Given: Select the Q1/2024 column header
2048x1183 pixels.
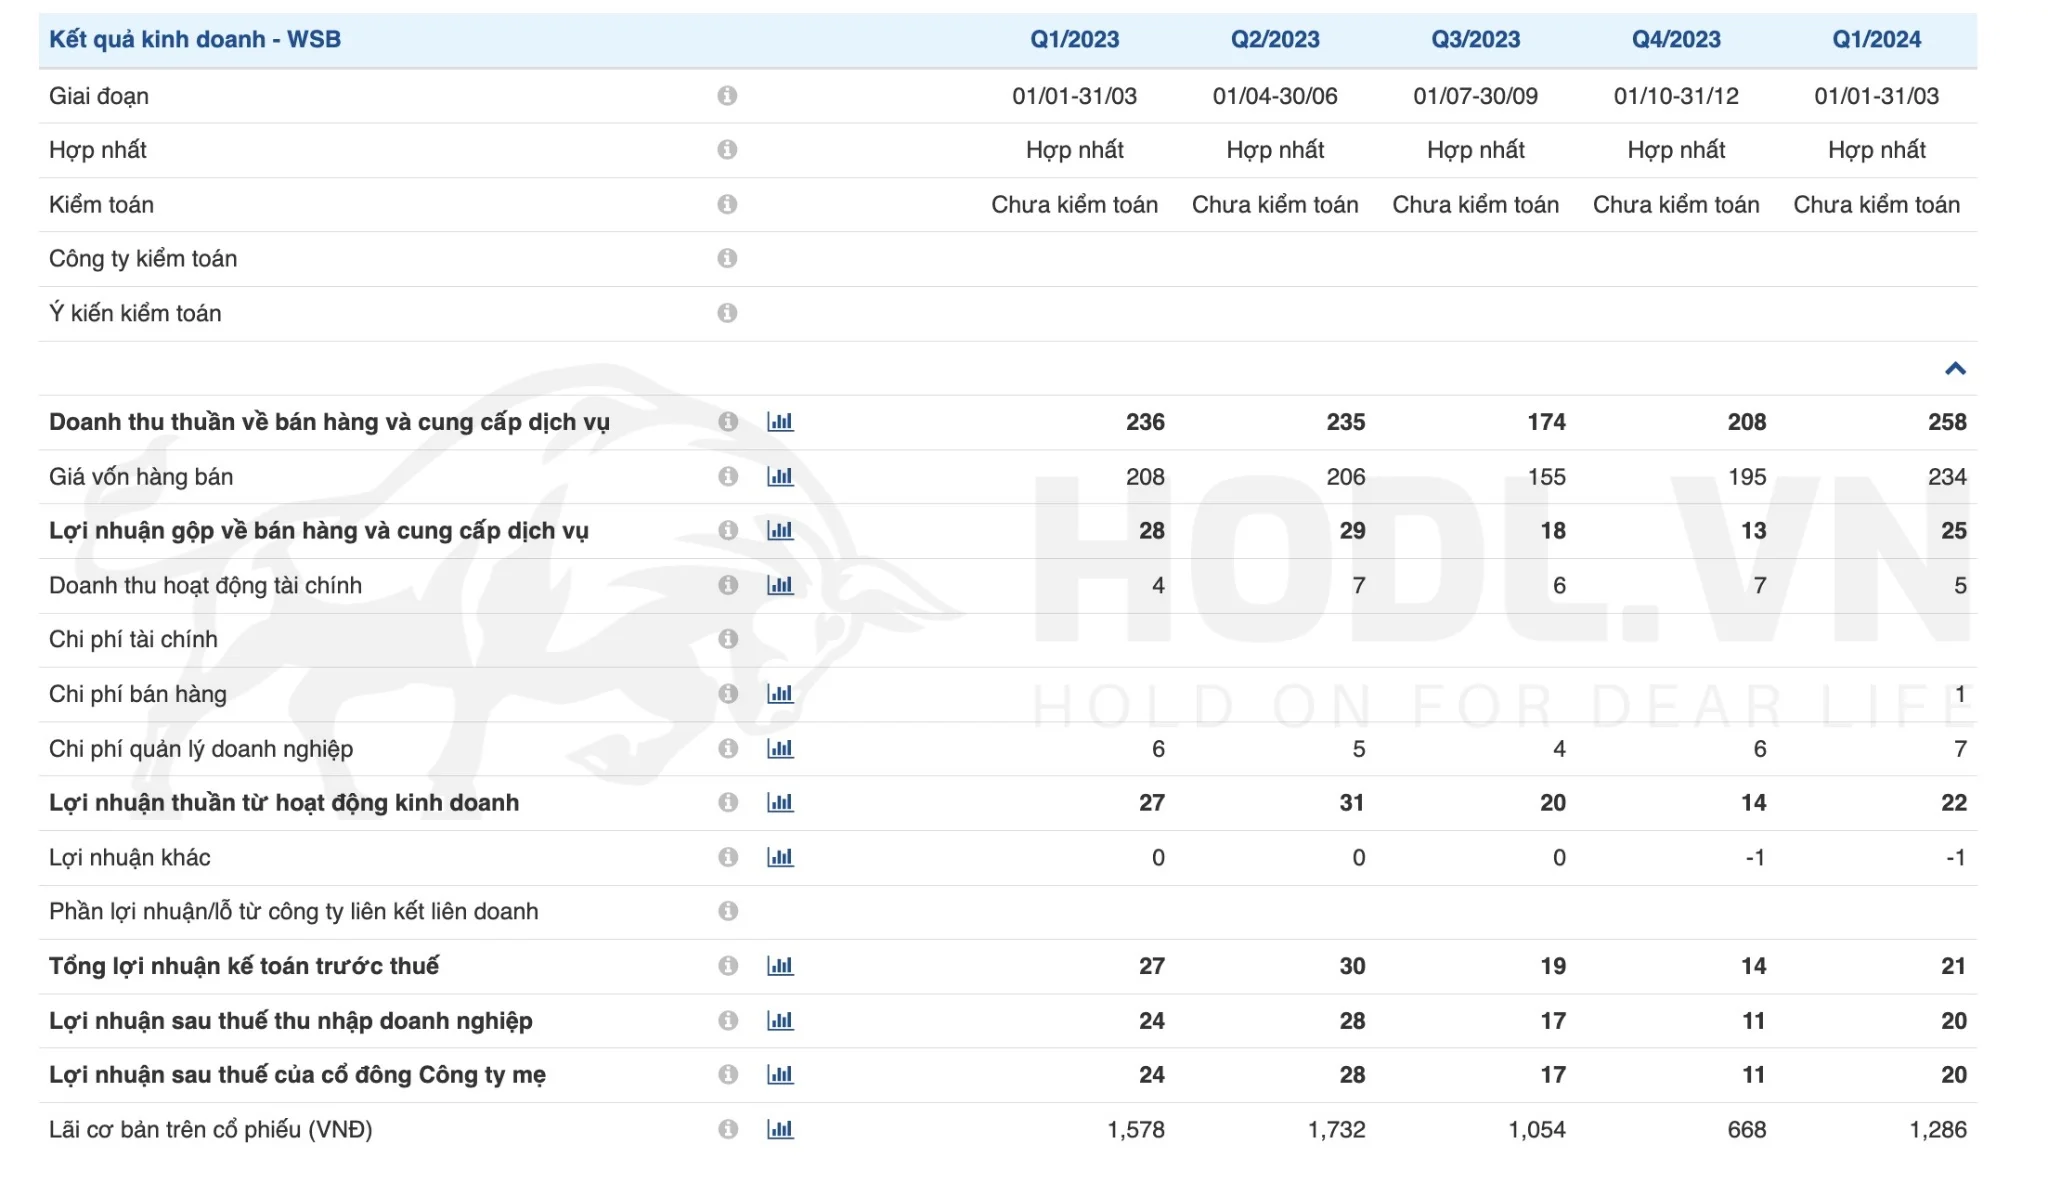Looking at the screenshot, I should tap(1876, 40).
